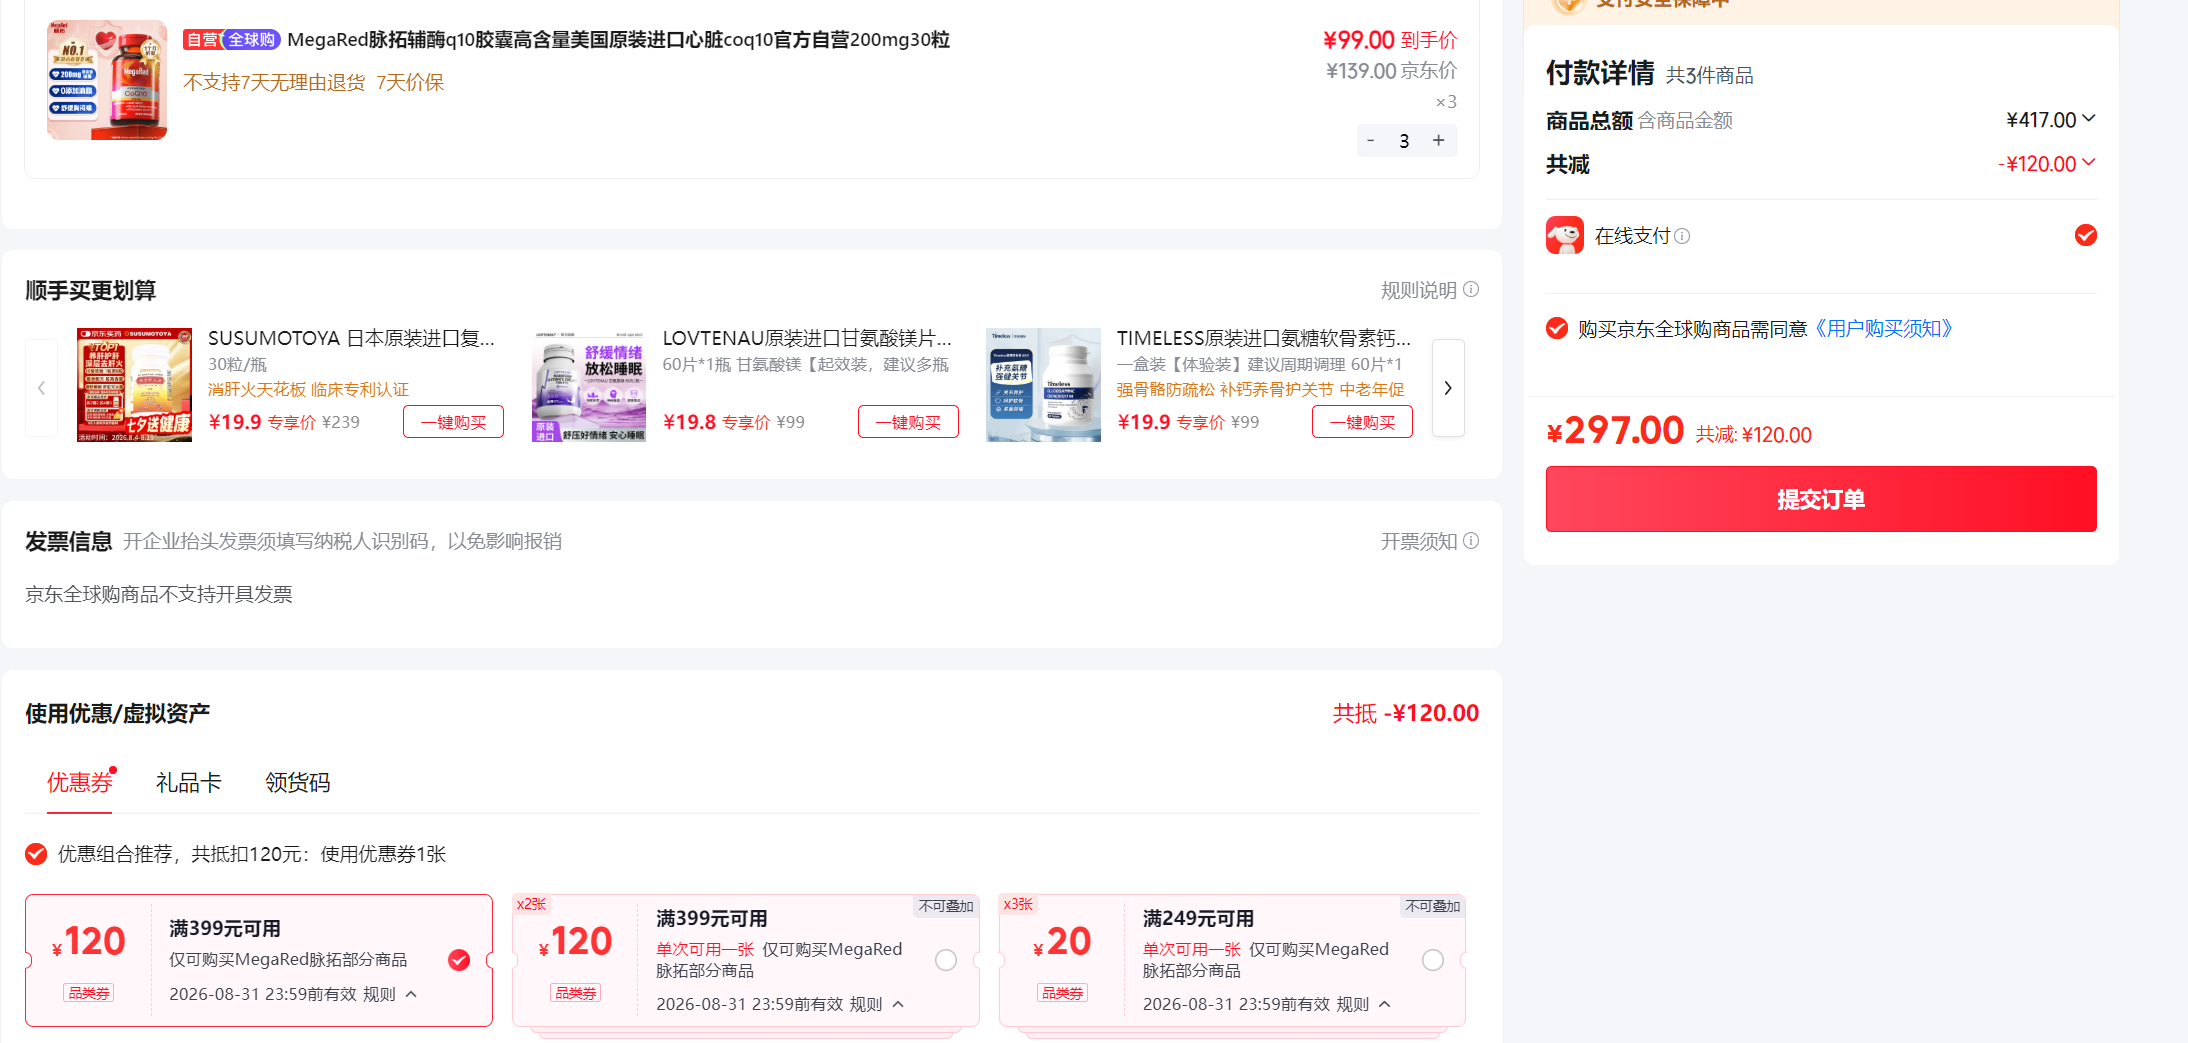Open SUSUMOTOYA 日本原装进口 product title
This screenshot has width=2188, height=1043.
point(351,338)
